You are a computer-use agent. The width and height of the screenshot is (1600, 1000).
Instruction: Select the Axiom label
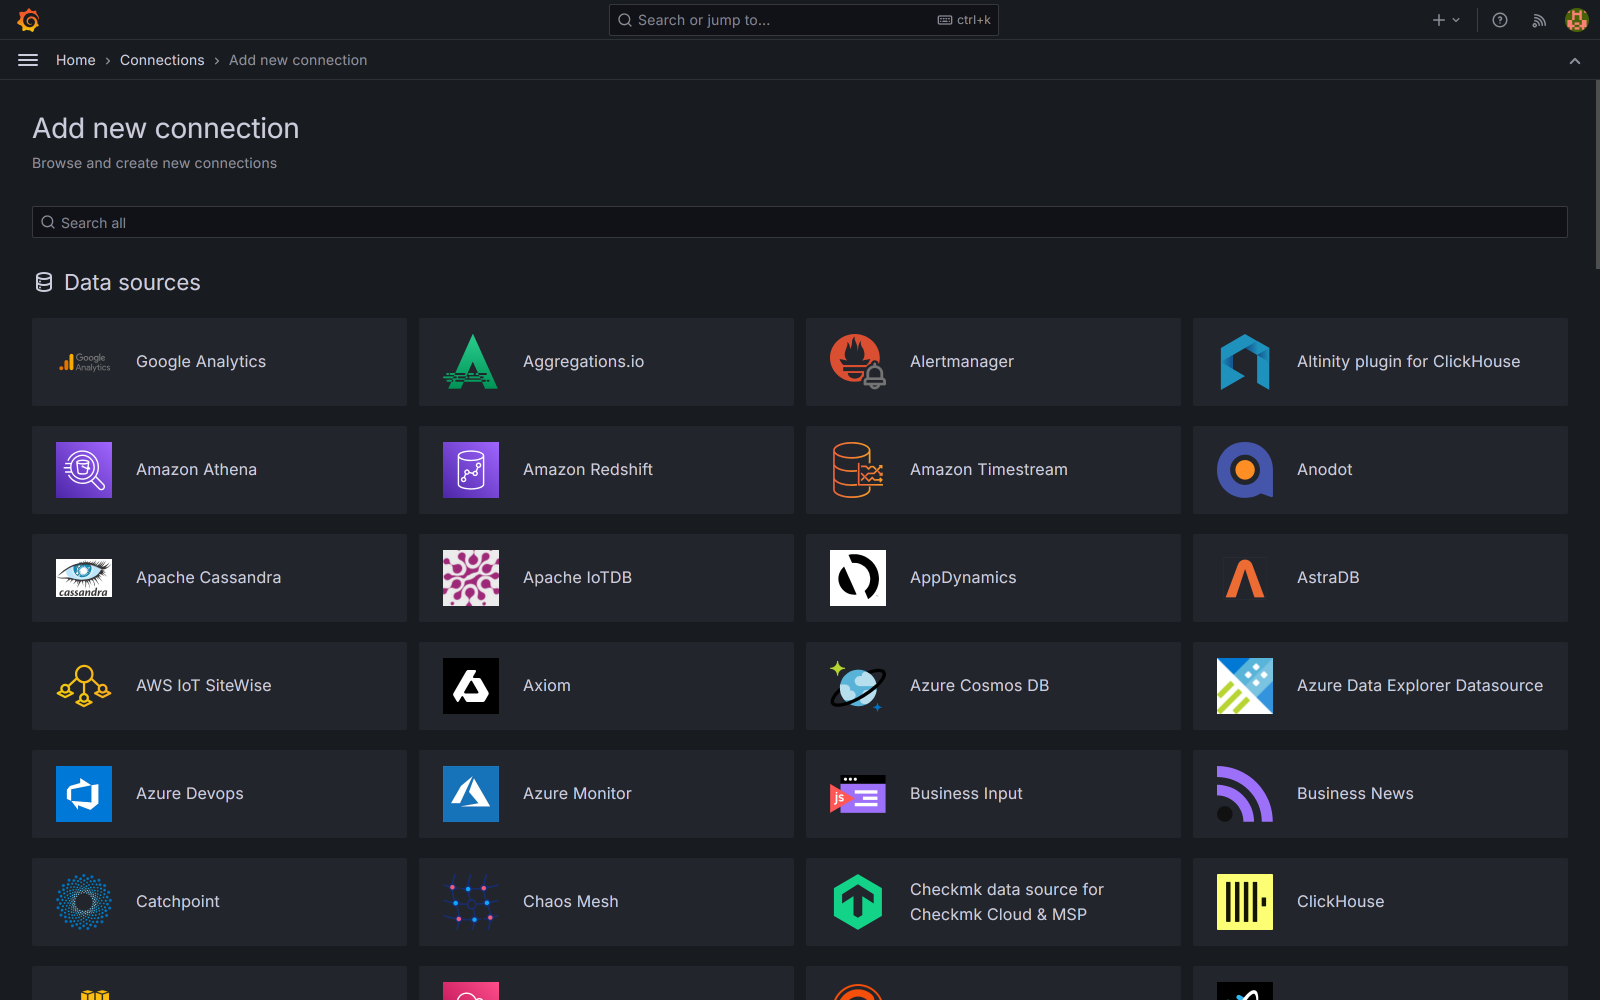547,686
